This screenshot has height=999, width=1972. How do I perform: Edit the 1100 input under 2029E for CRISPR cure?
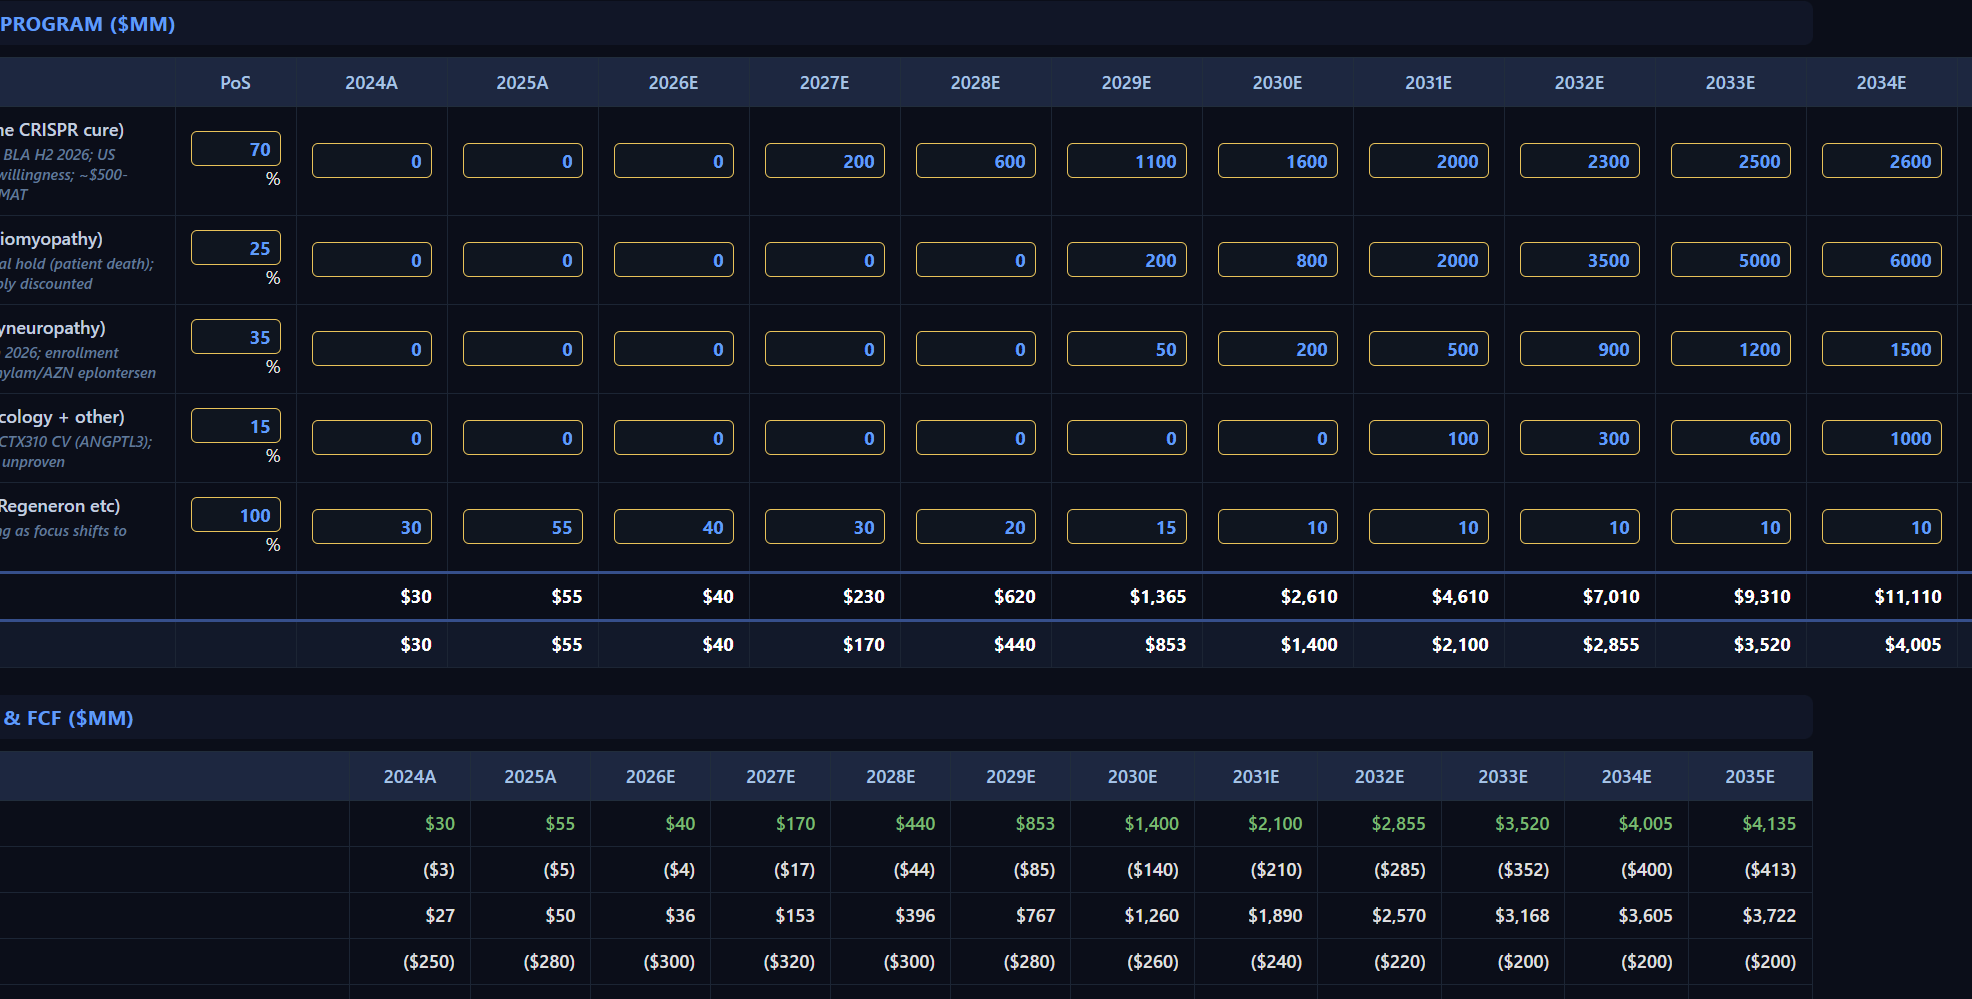1127,160
